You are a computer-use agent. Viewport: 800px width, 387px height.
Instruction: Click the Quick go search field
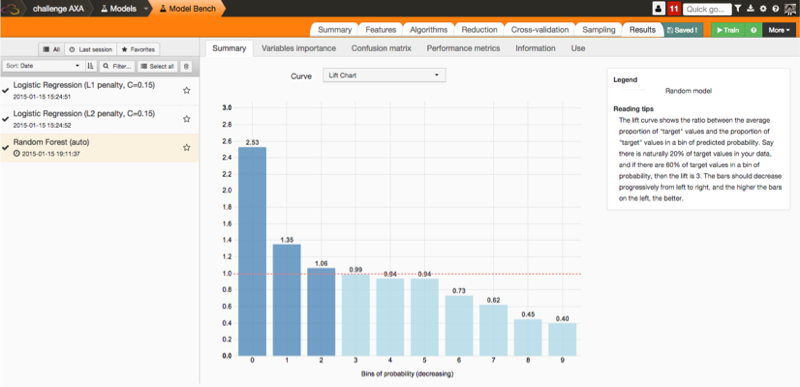707,9
